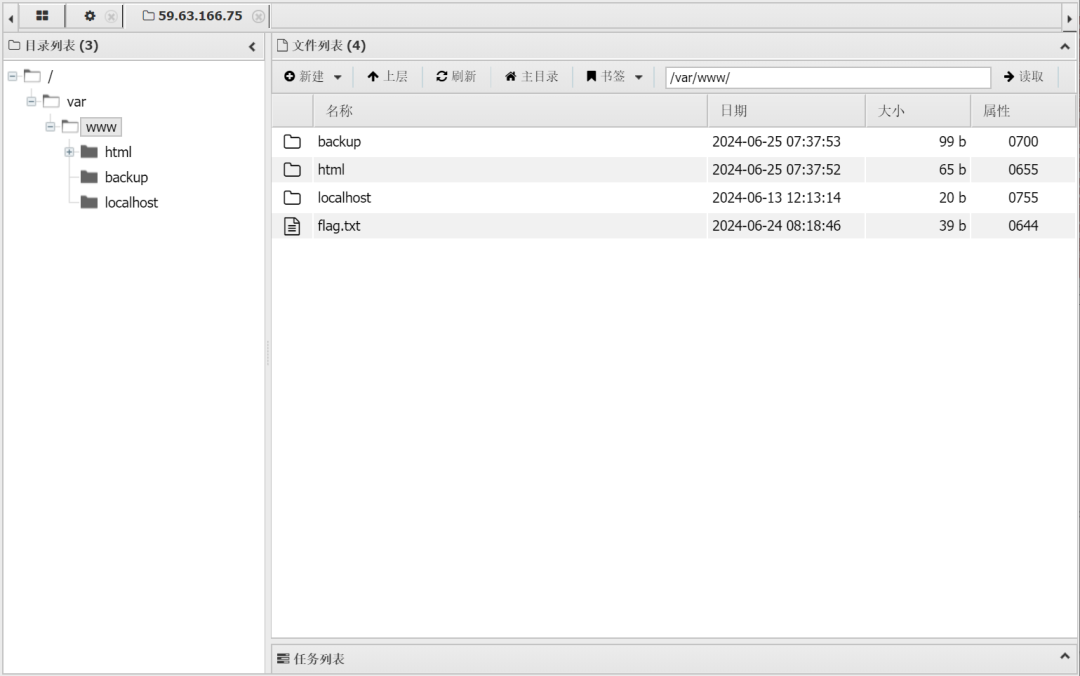Click the backup folder icon in file list
Image resolution: width=1080 pixels, height=676 pixels.
[292, 141]
